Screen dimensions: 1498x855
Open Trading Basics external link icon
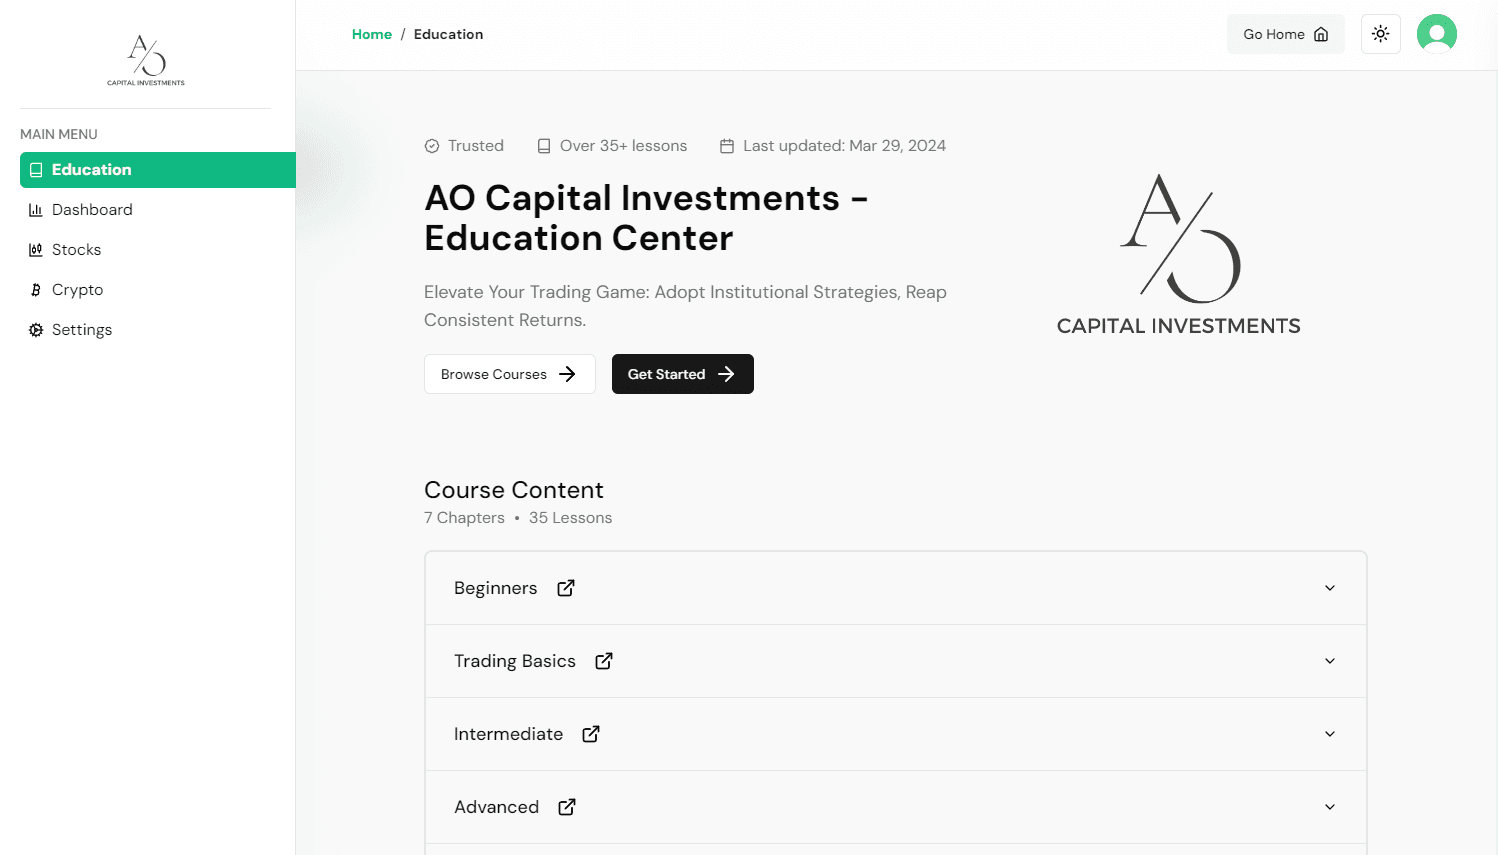click(604, 661)
